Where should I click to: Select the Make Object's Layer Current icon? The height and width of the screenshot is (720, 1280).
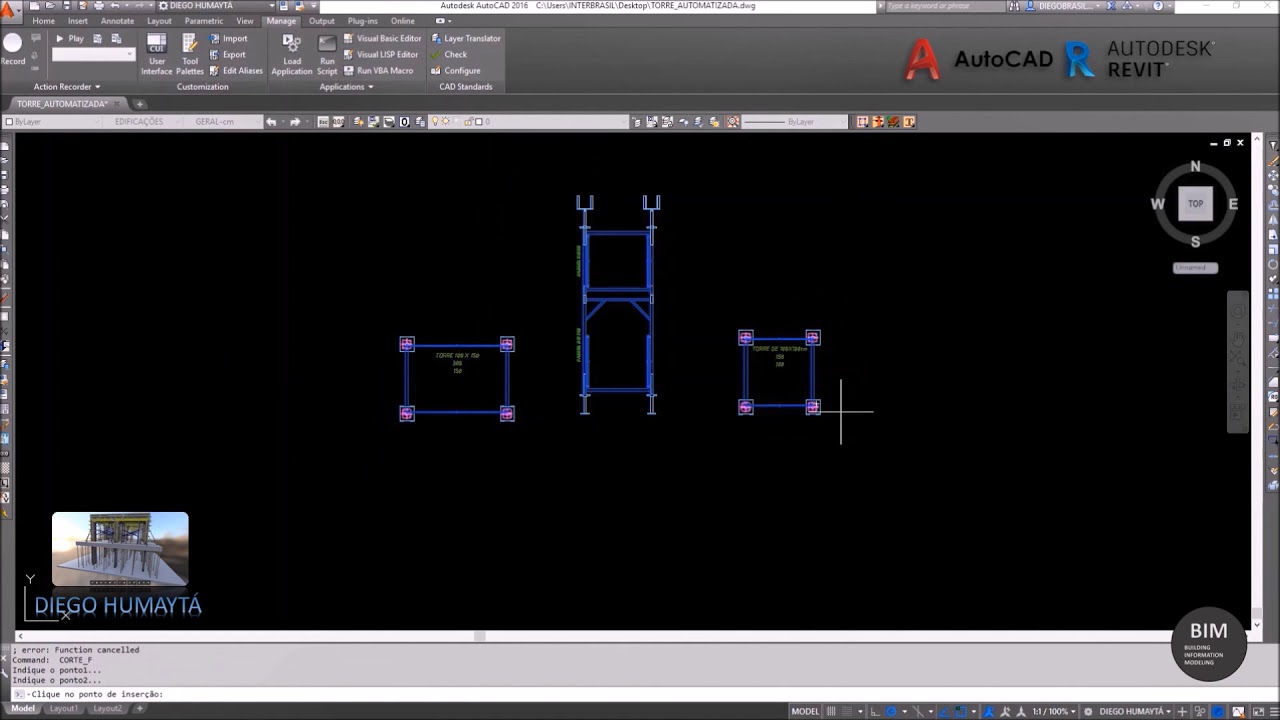click(638, 122)
